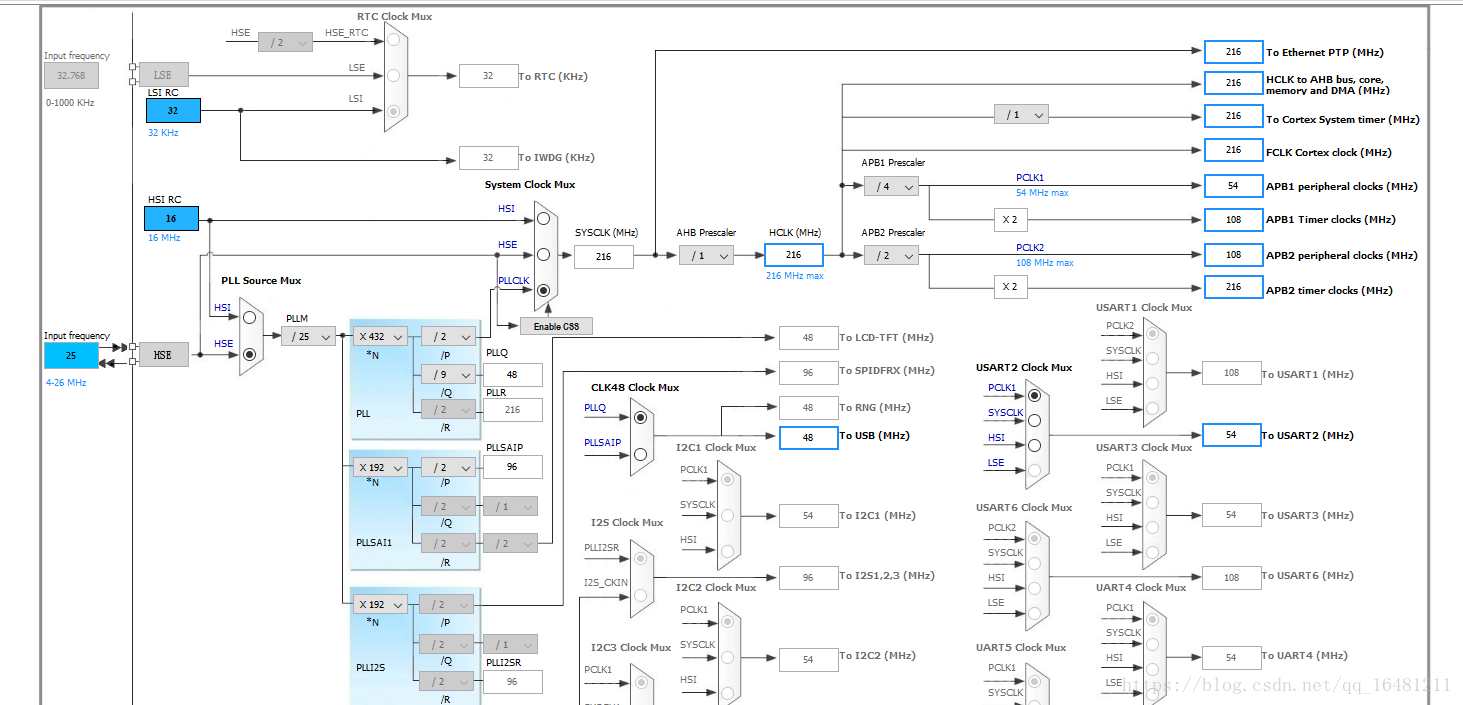Click the LSE input frequency field 32.768
Screen dimensions: 1463x705
coord(71,75)
